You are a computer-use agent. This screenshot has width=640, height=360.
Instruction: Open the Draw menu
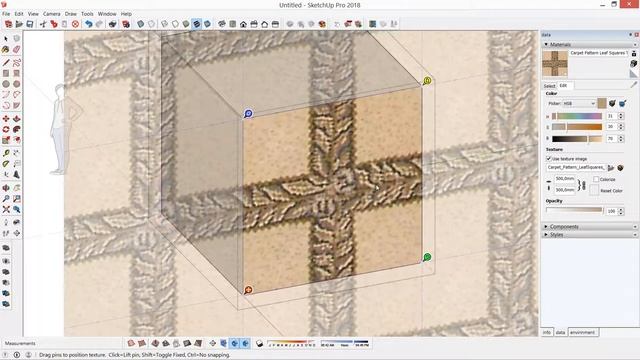click(x=71, y=13)
